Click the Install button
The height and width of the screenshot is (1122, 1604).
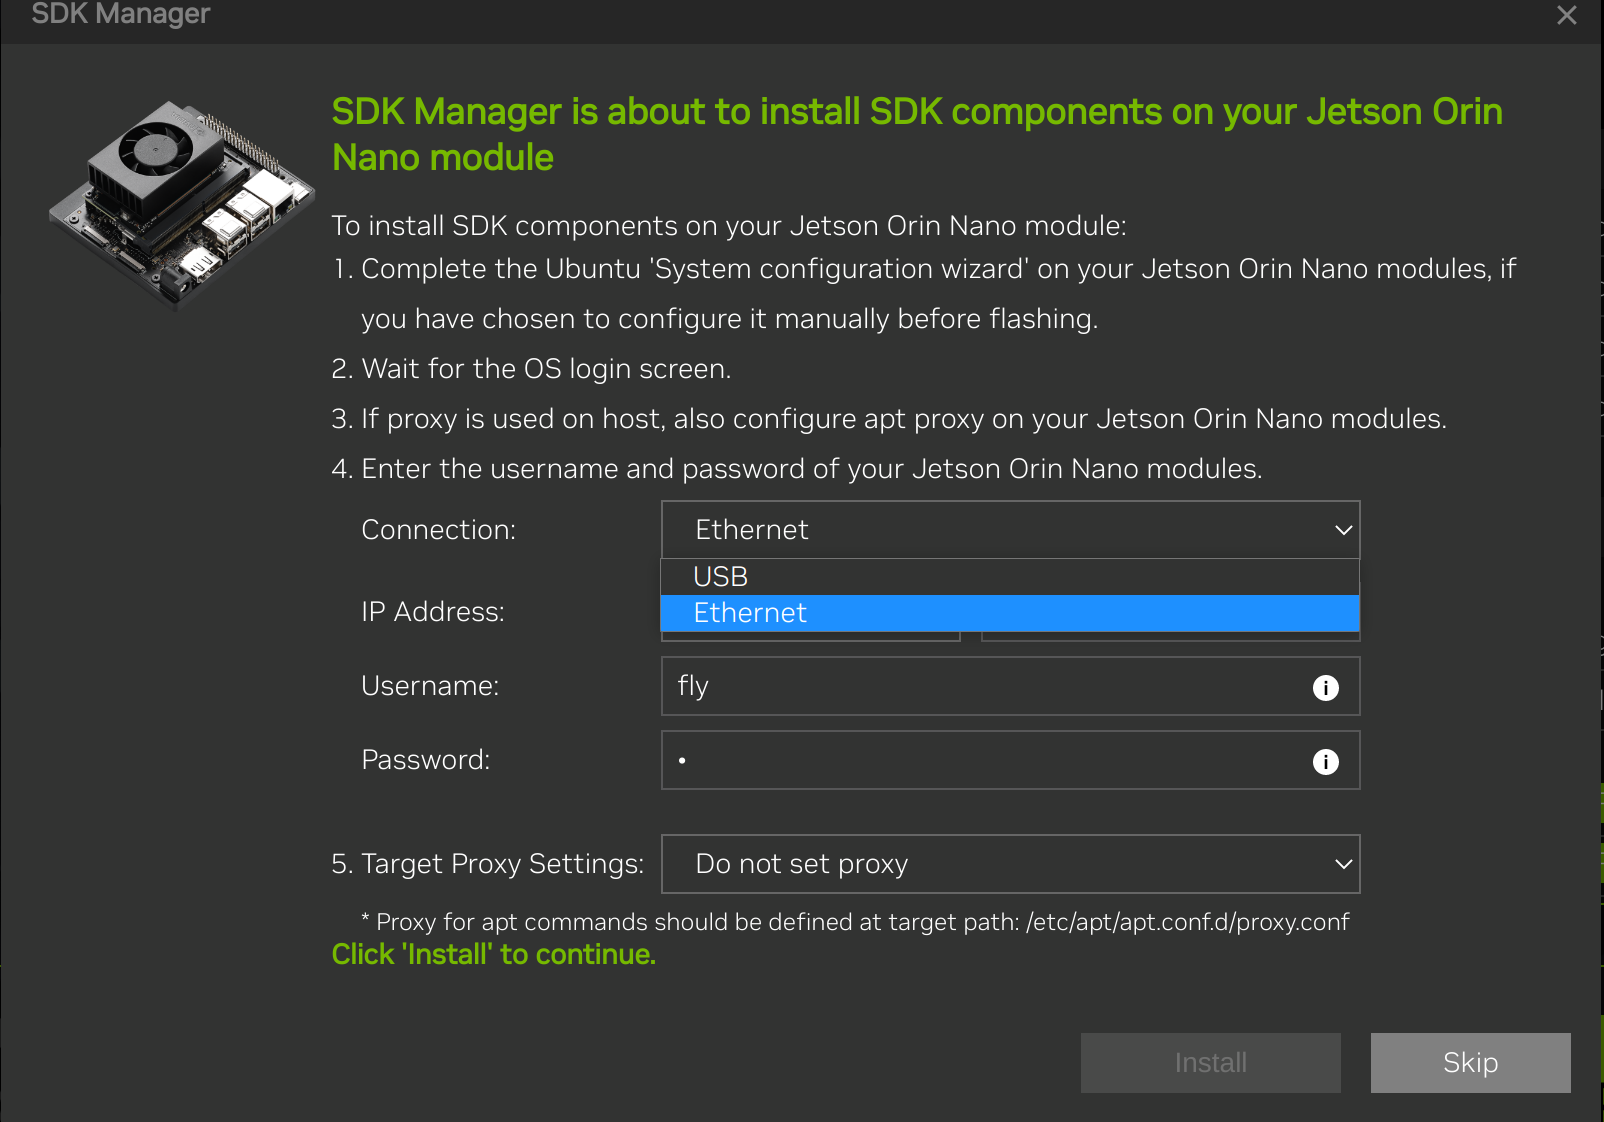(1210, 1063)
